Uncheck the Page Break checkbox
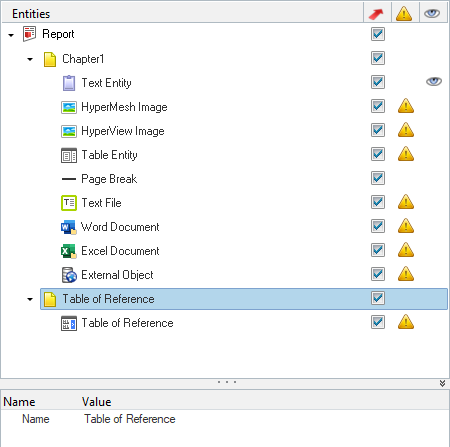Screen dimensions: 450x447 378,178
